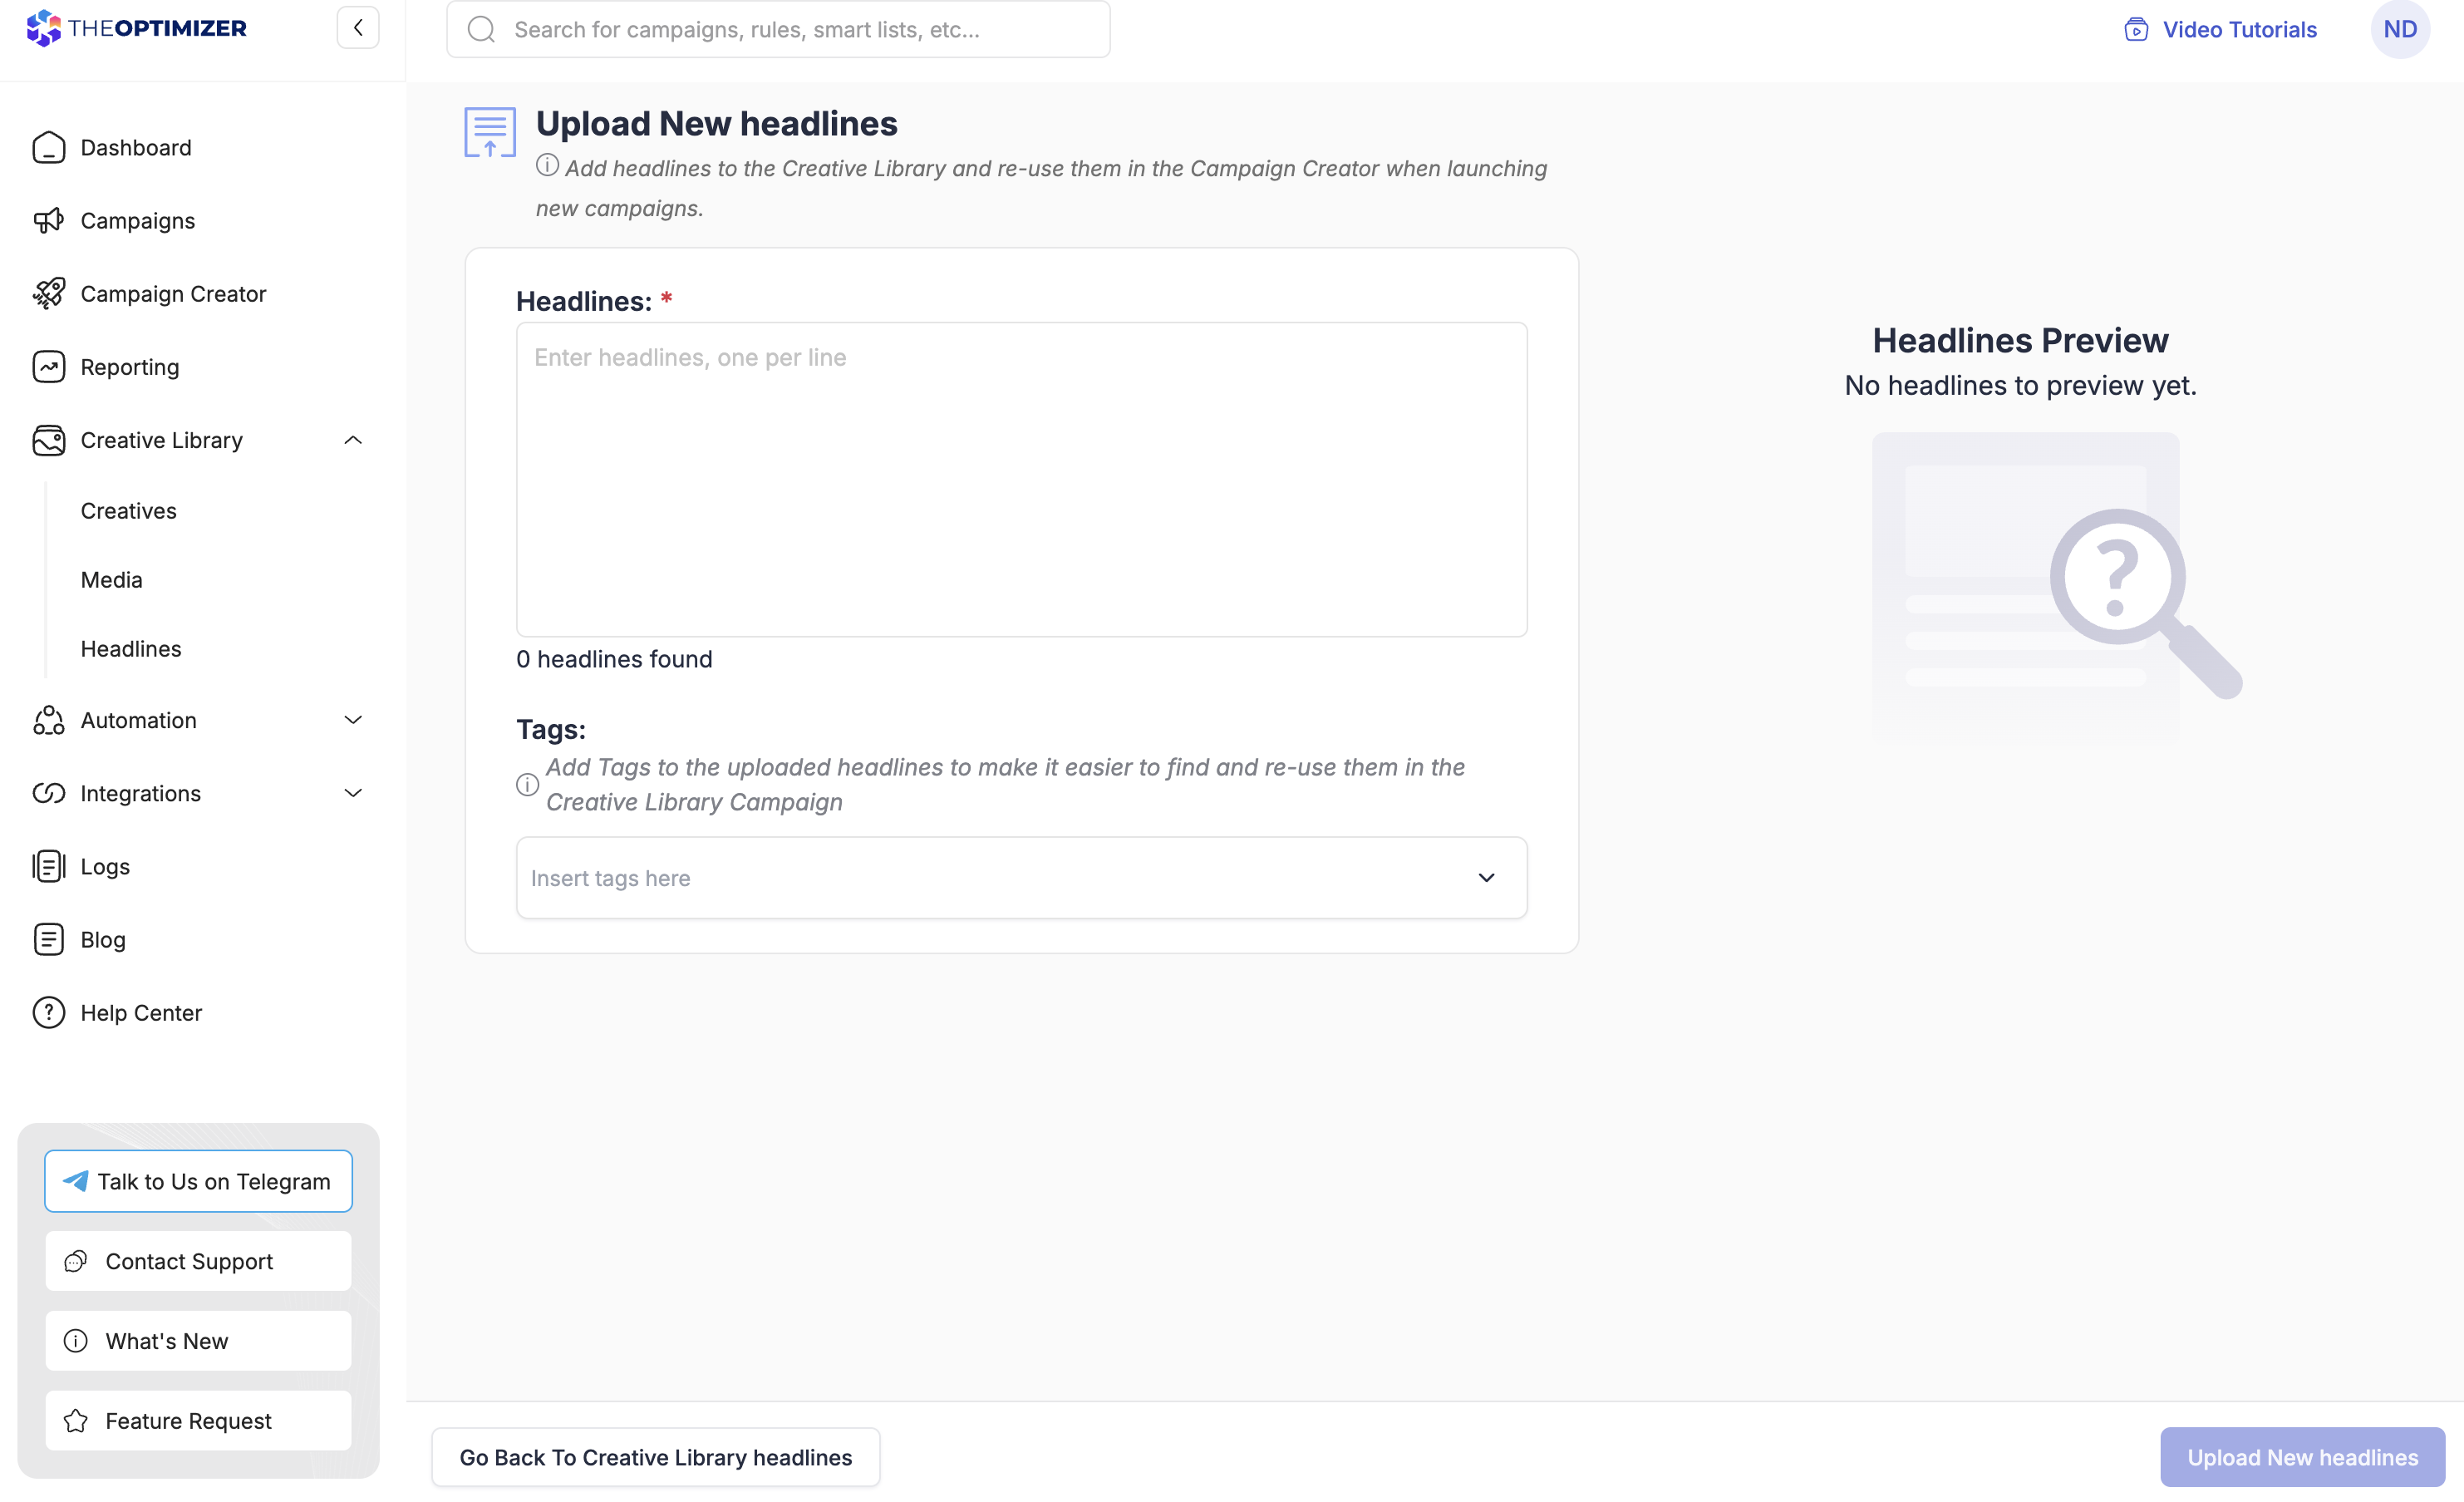This screenshot has height=1502, width=2464.
Task: Click the Campaign Creator rocket icon
Action: pyautogui.click(x=48, y=294)
